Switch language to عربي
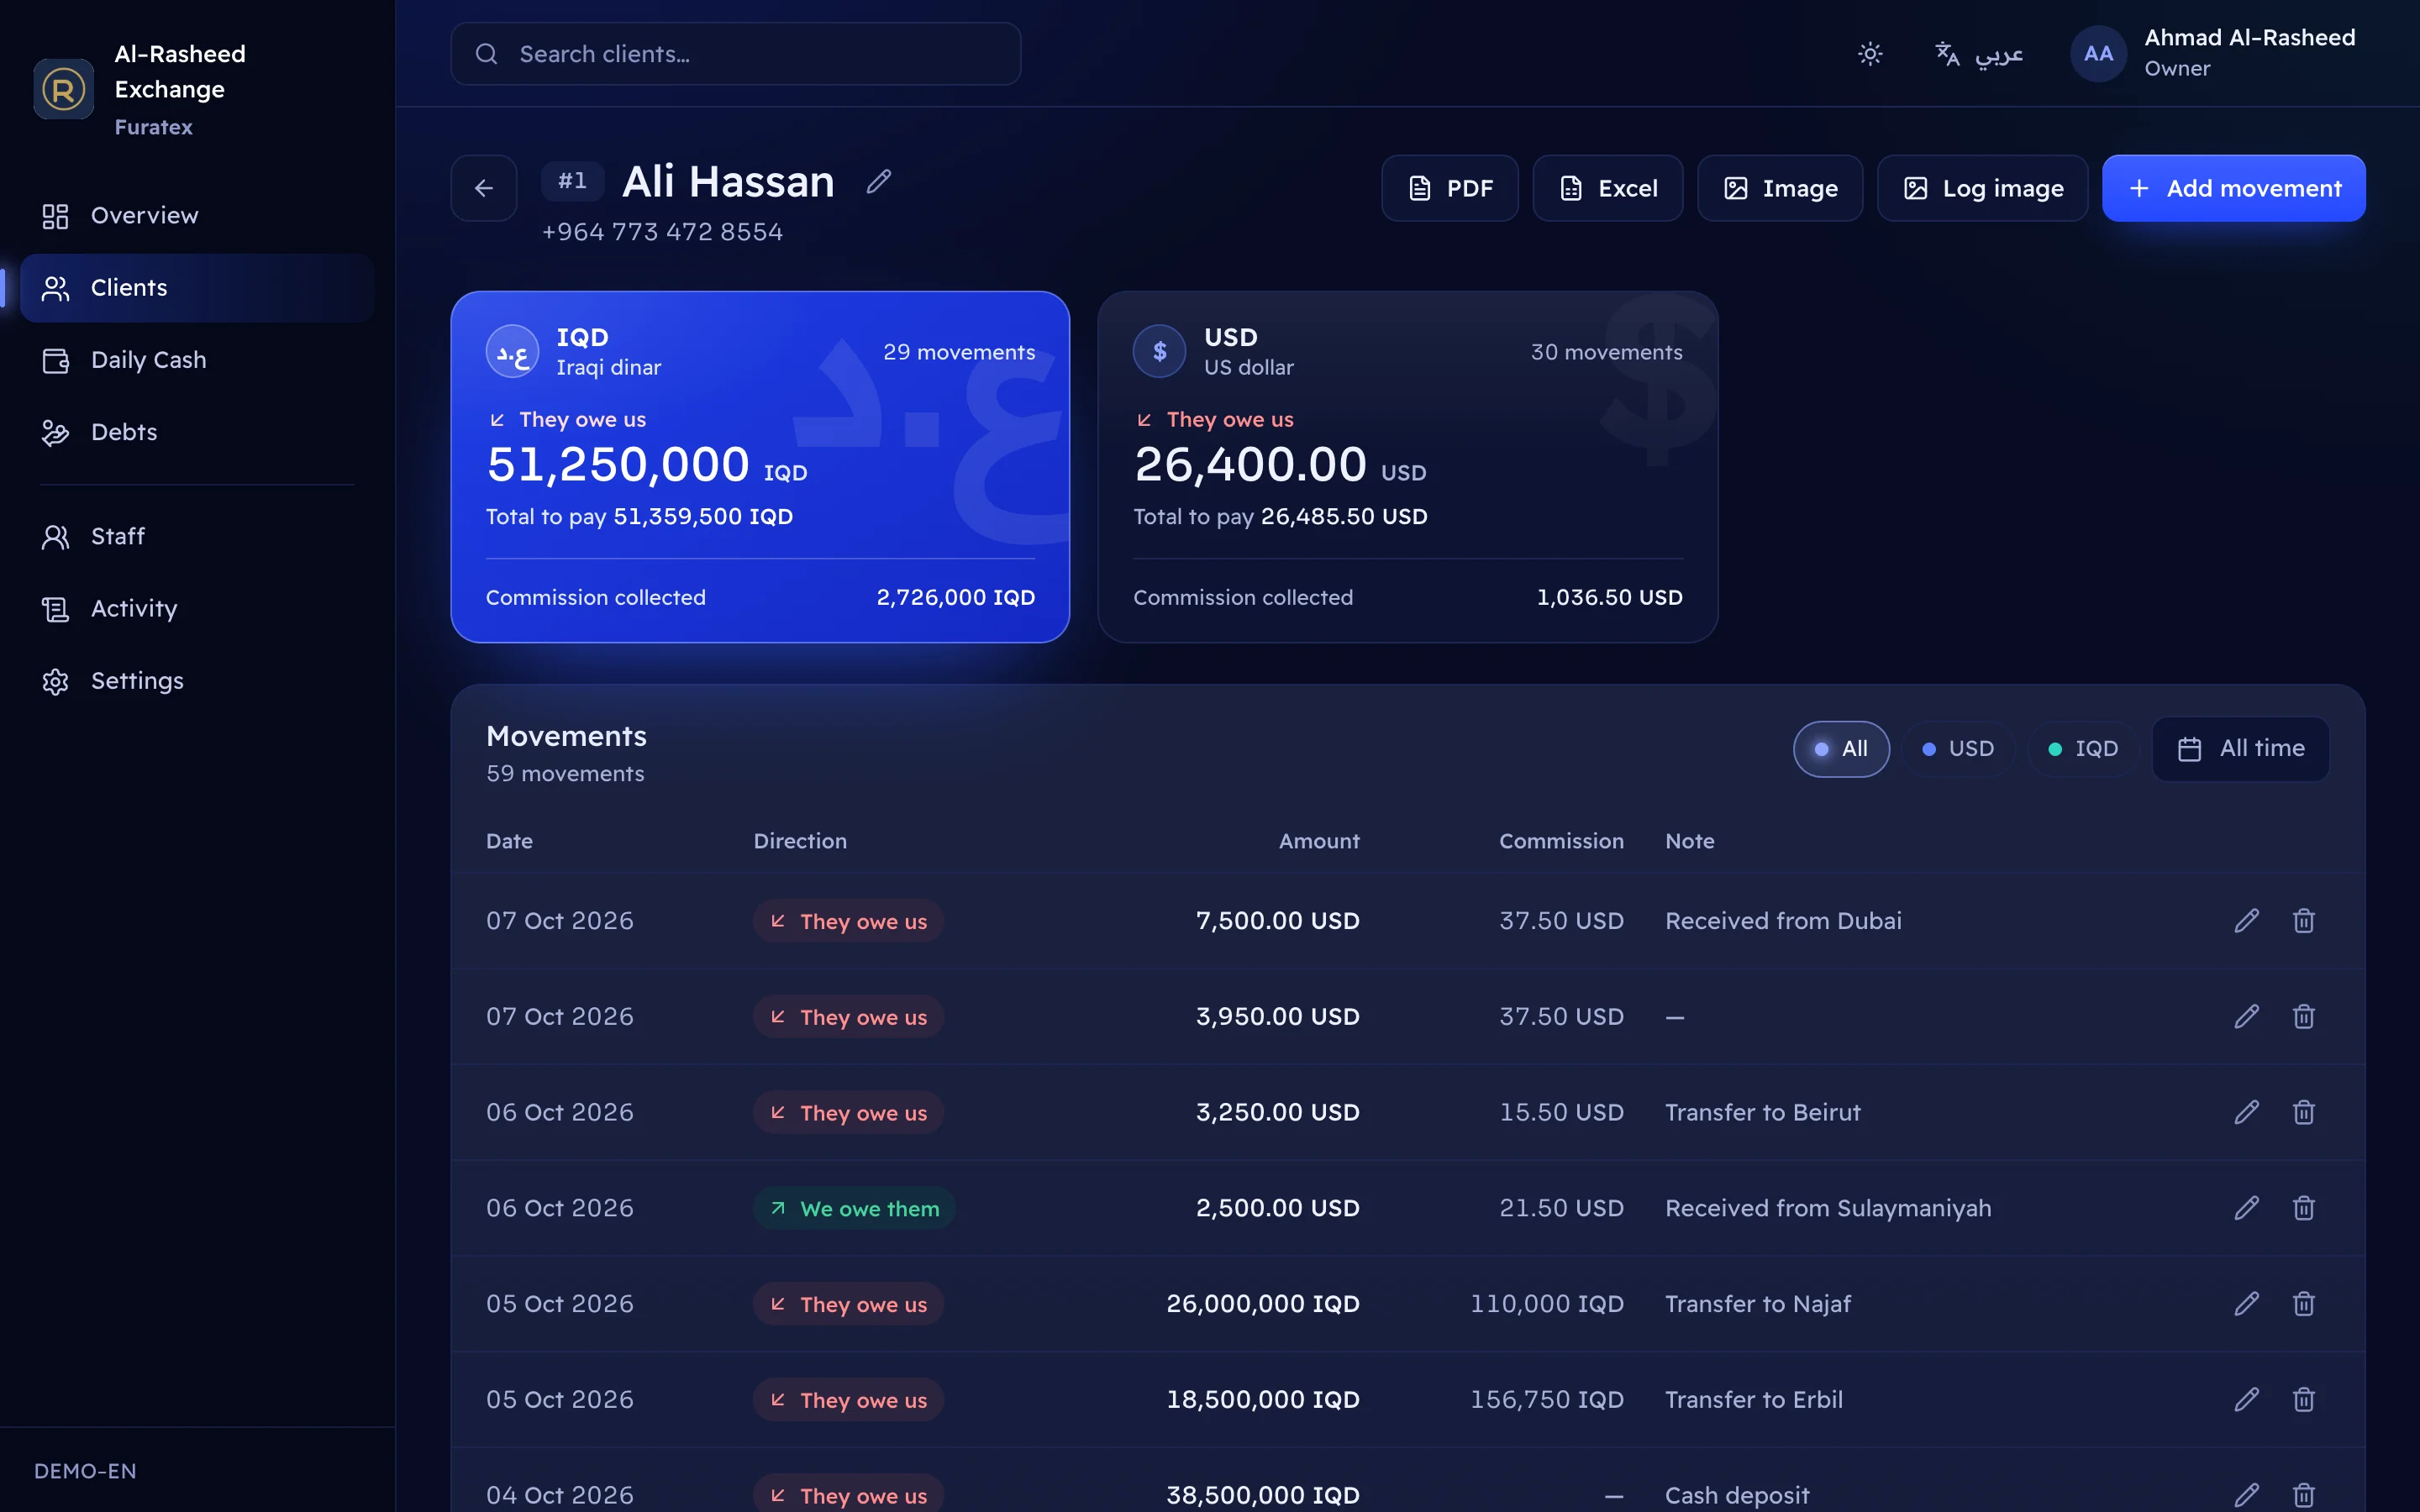2420x1512 pixels. (1979, 54)
